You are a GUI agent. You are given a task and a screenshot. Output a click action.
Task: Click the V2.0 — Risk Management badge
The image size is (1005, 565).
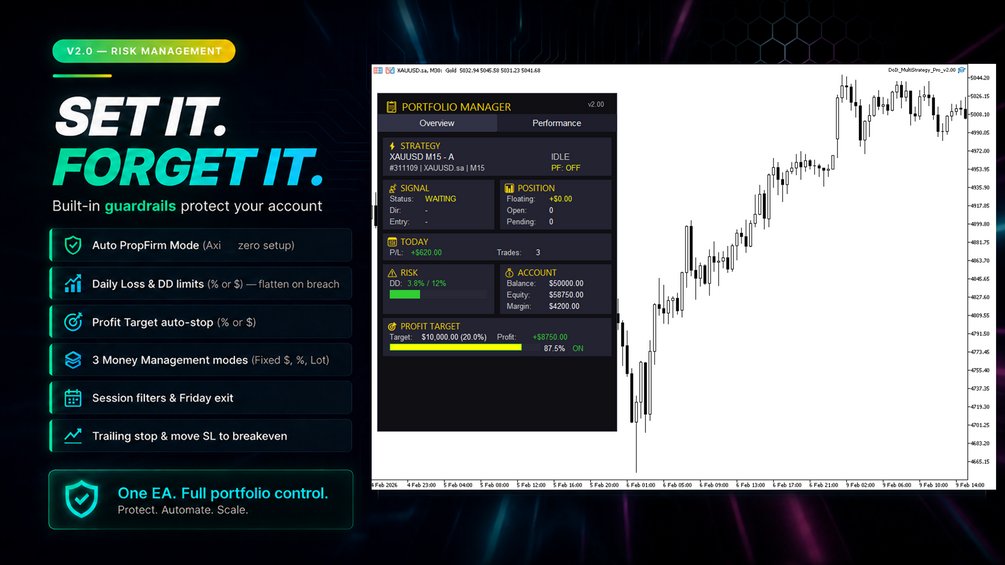pos(144,51)
